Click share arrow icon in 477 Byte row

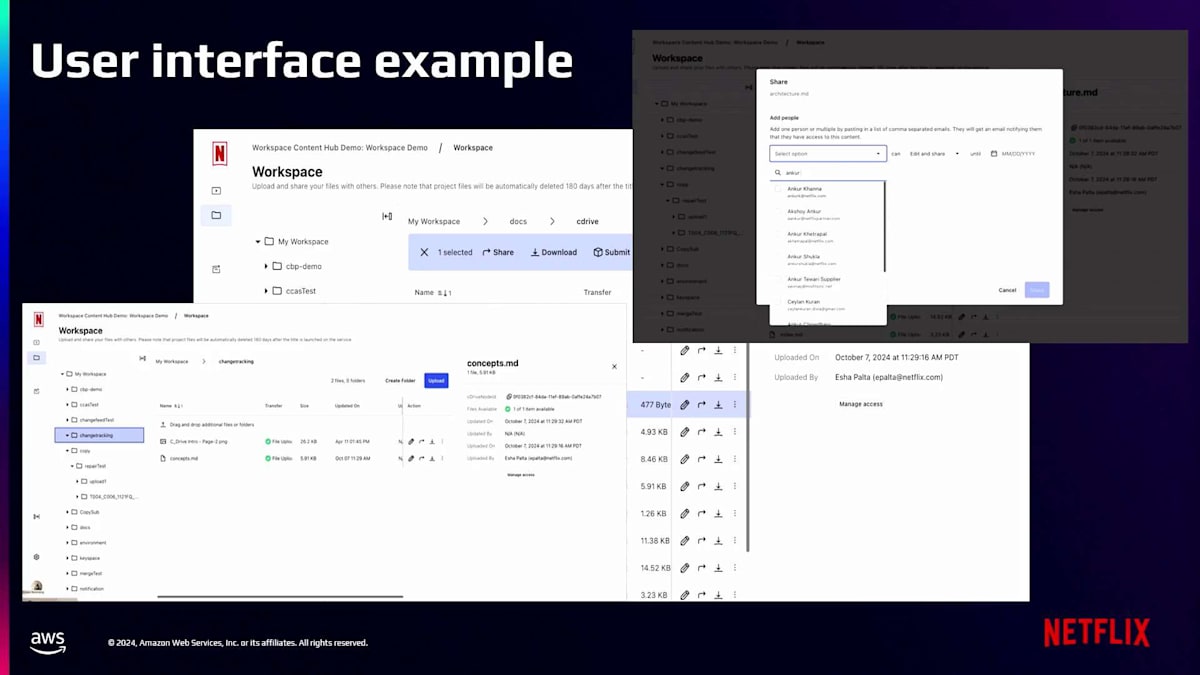click(x=702, y=405)
